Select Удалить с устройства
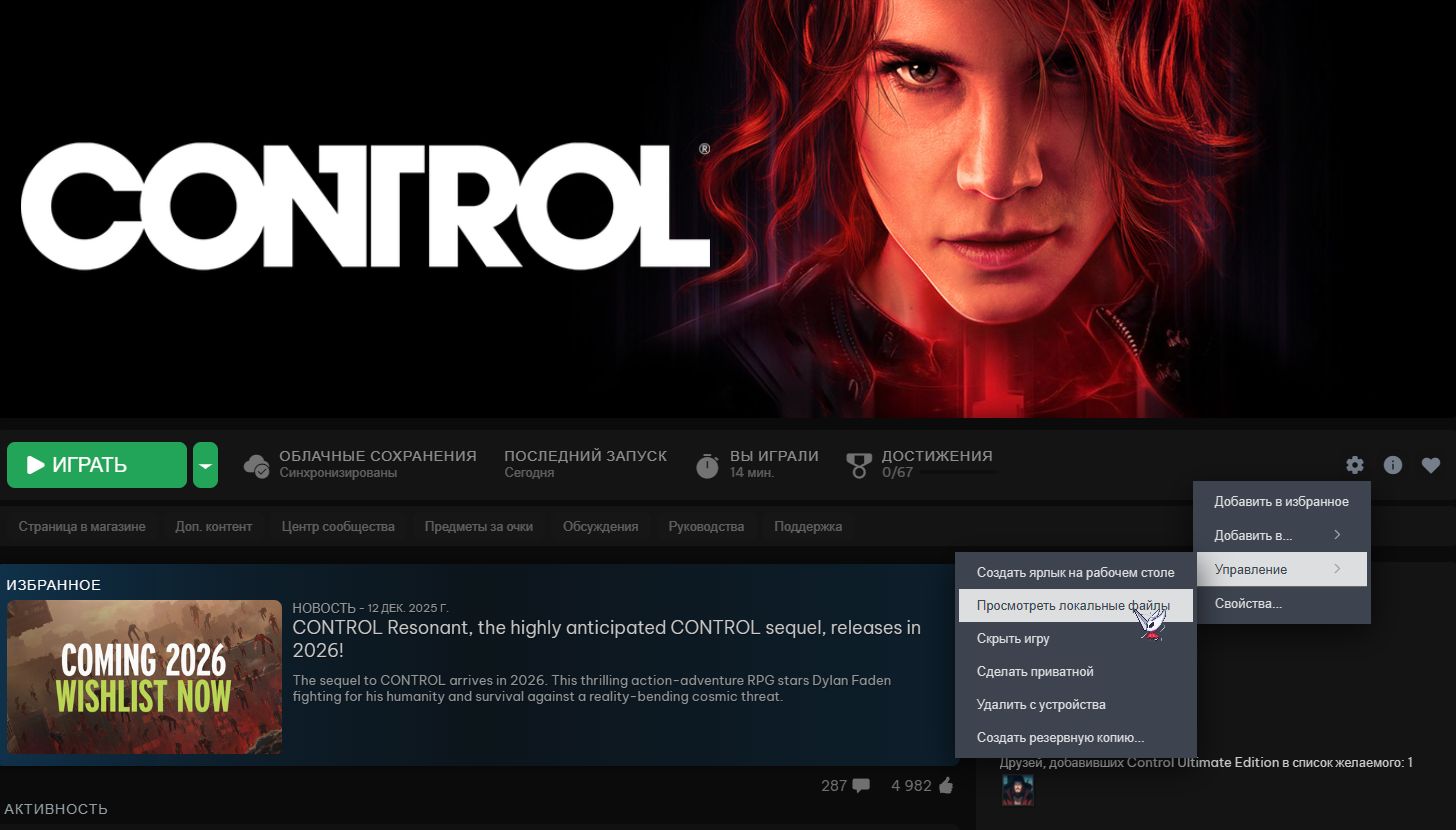 [x=1075, y=704]
